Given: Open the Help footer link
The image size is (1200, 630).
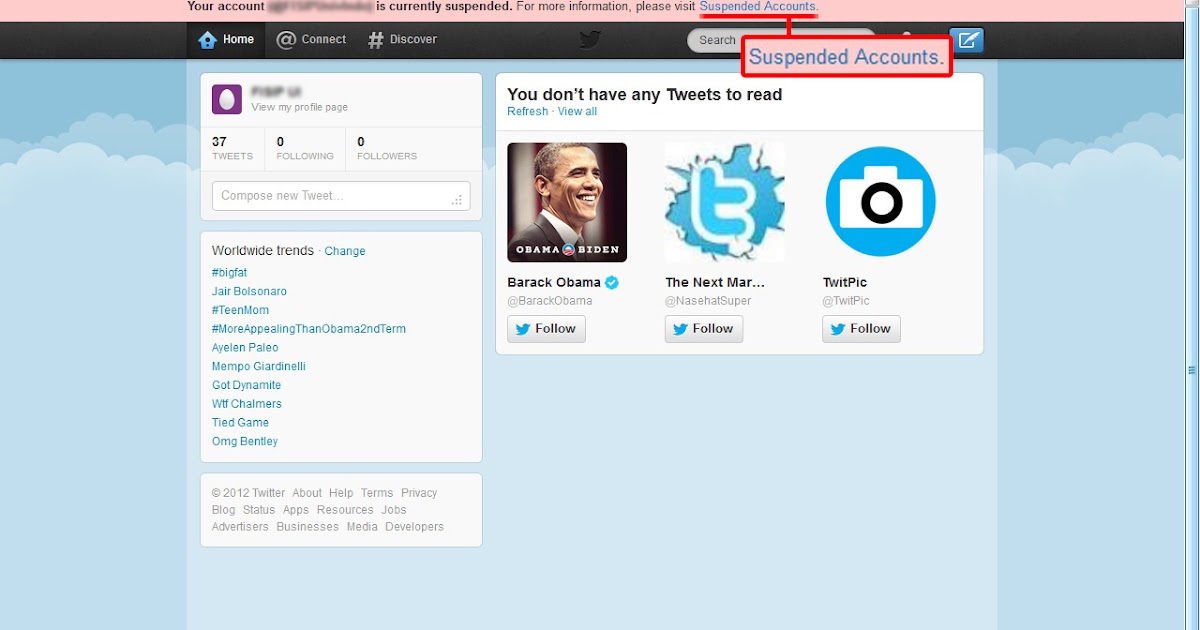Looking at the screenshot, I should coord(341,493).
